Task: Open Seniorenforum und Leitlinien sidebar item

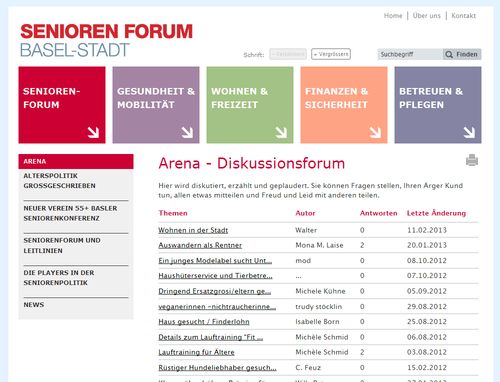Action: click(x=62, y=245)
